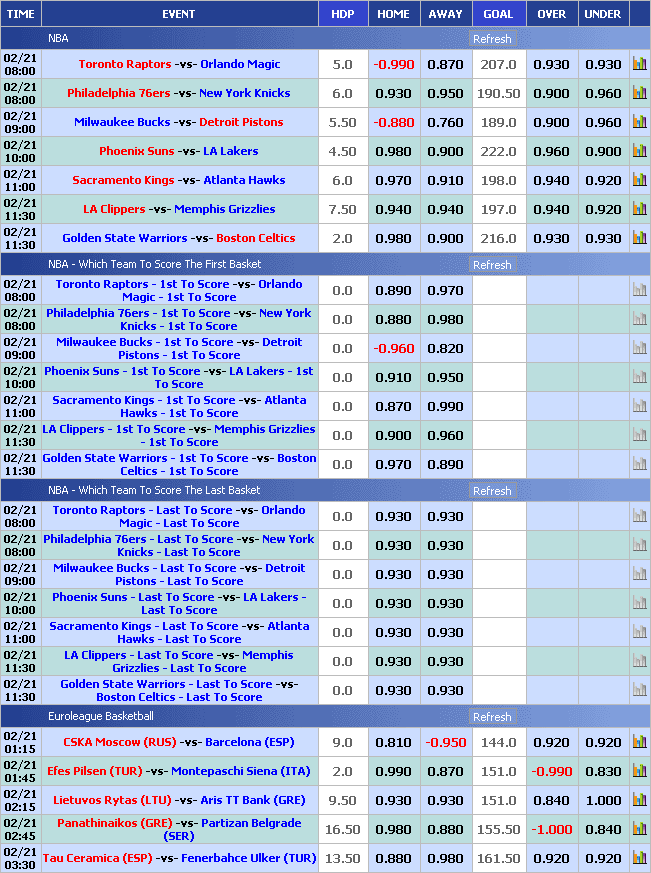Screen dimensions: 651x873
Task: Click chart icon for Tau Ceramica vs Fenerbahce
Action: tap(639, 858)
